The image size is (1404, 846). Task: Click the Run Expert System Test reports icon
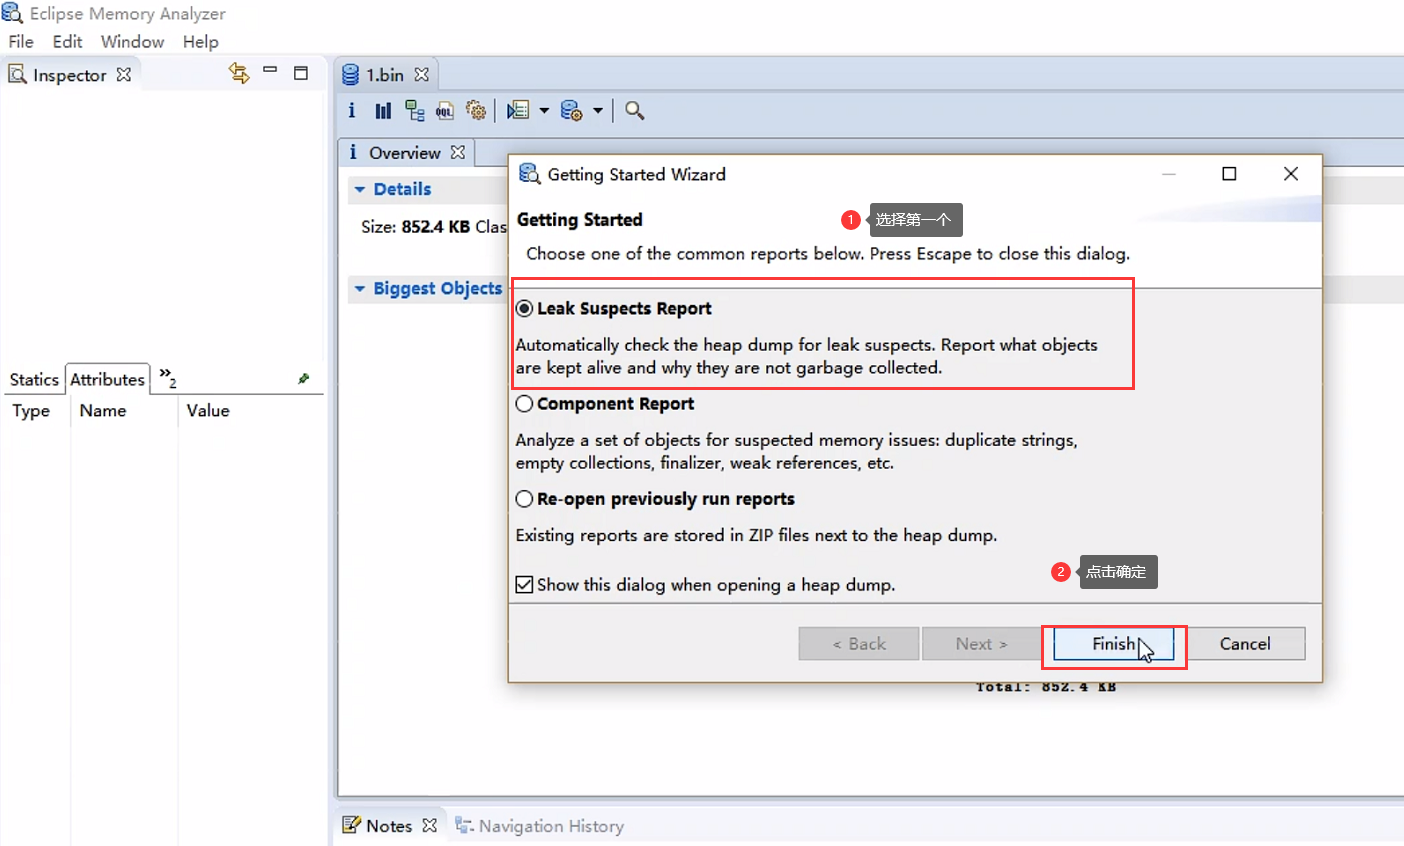518,110
